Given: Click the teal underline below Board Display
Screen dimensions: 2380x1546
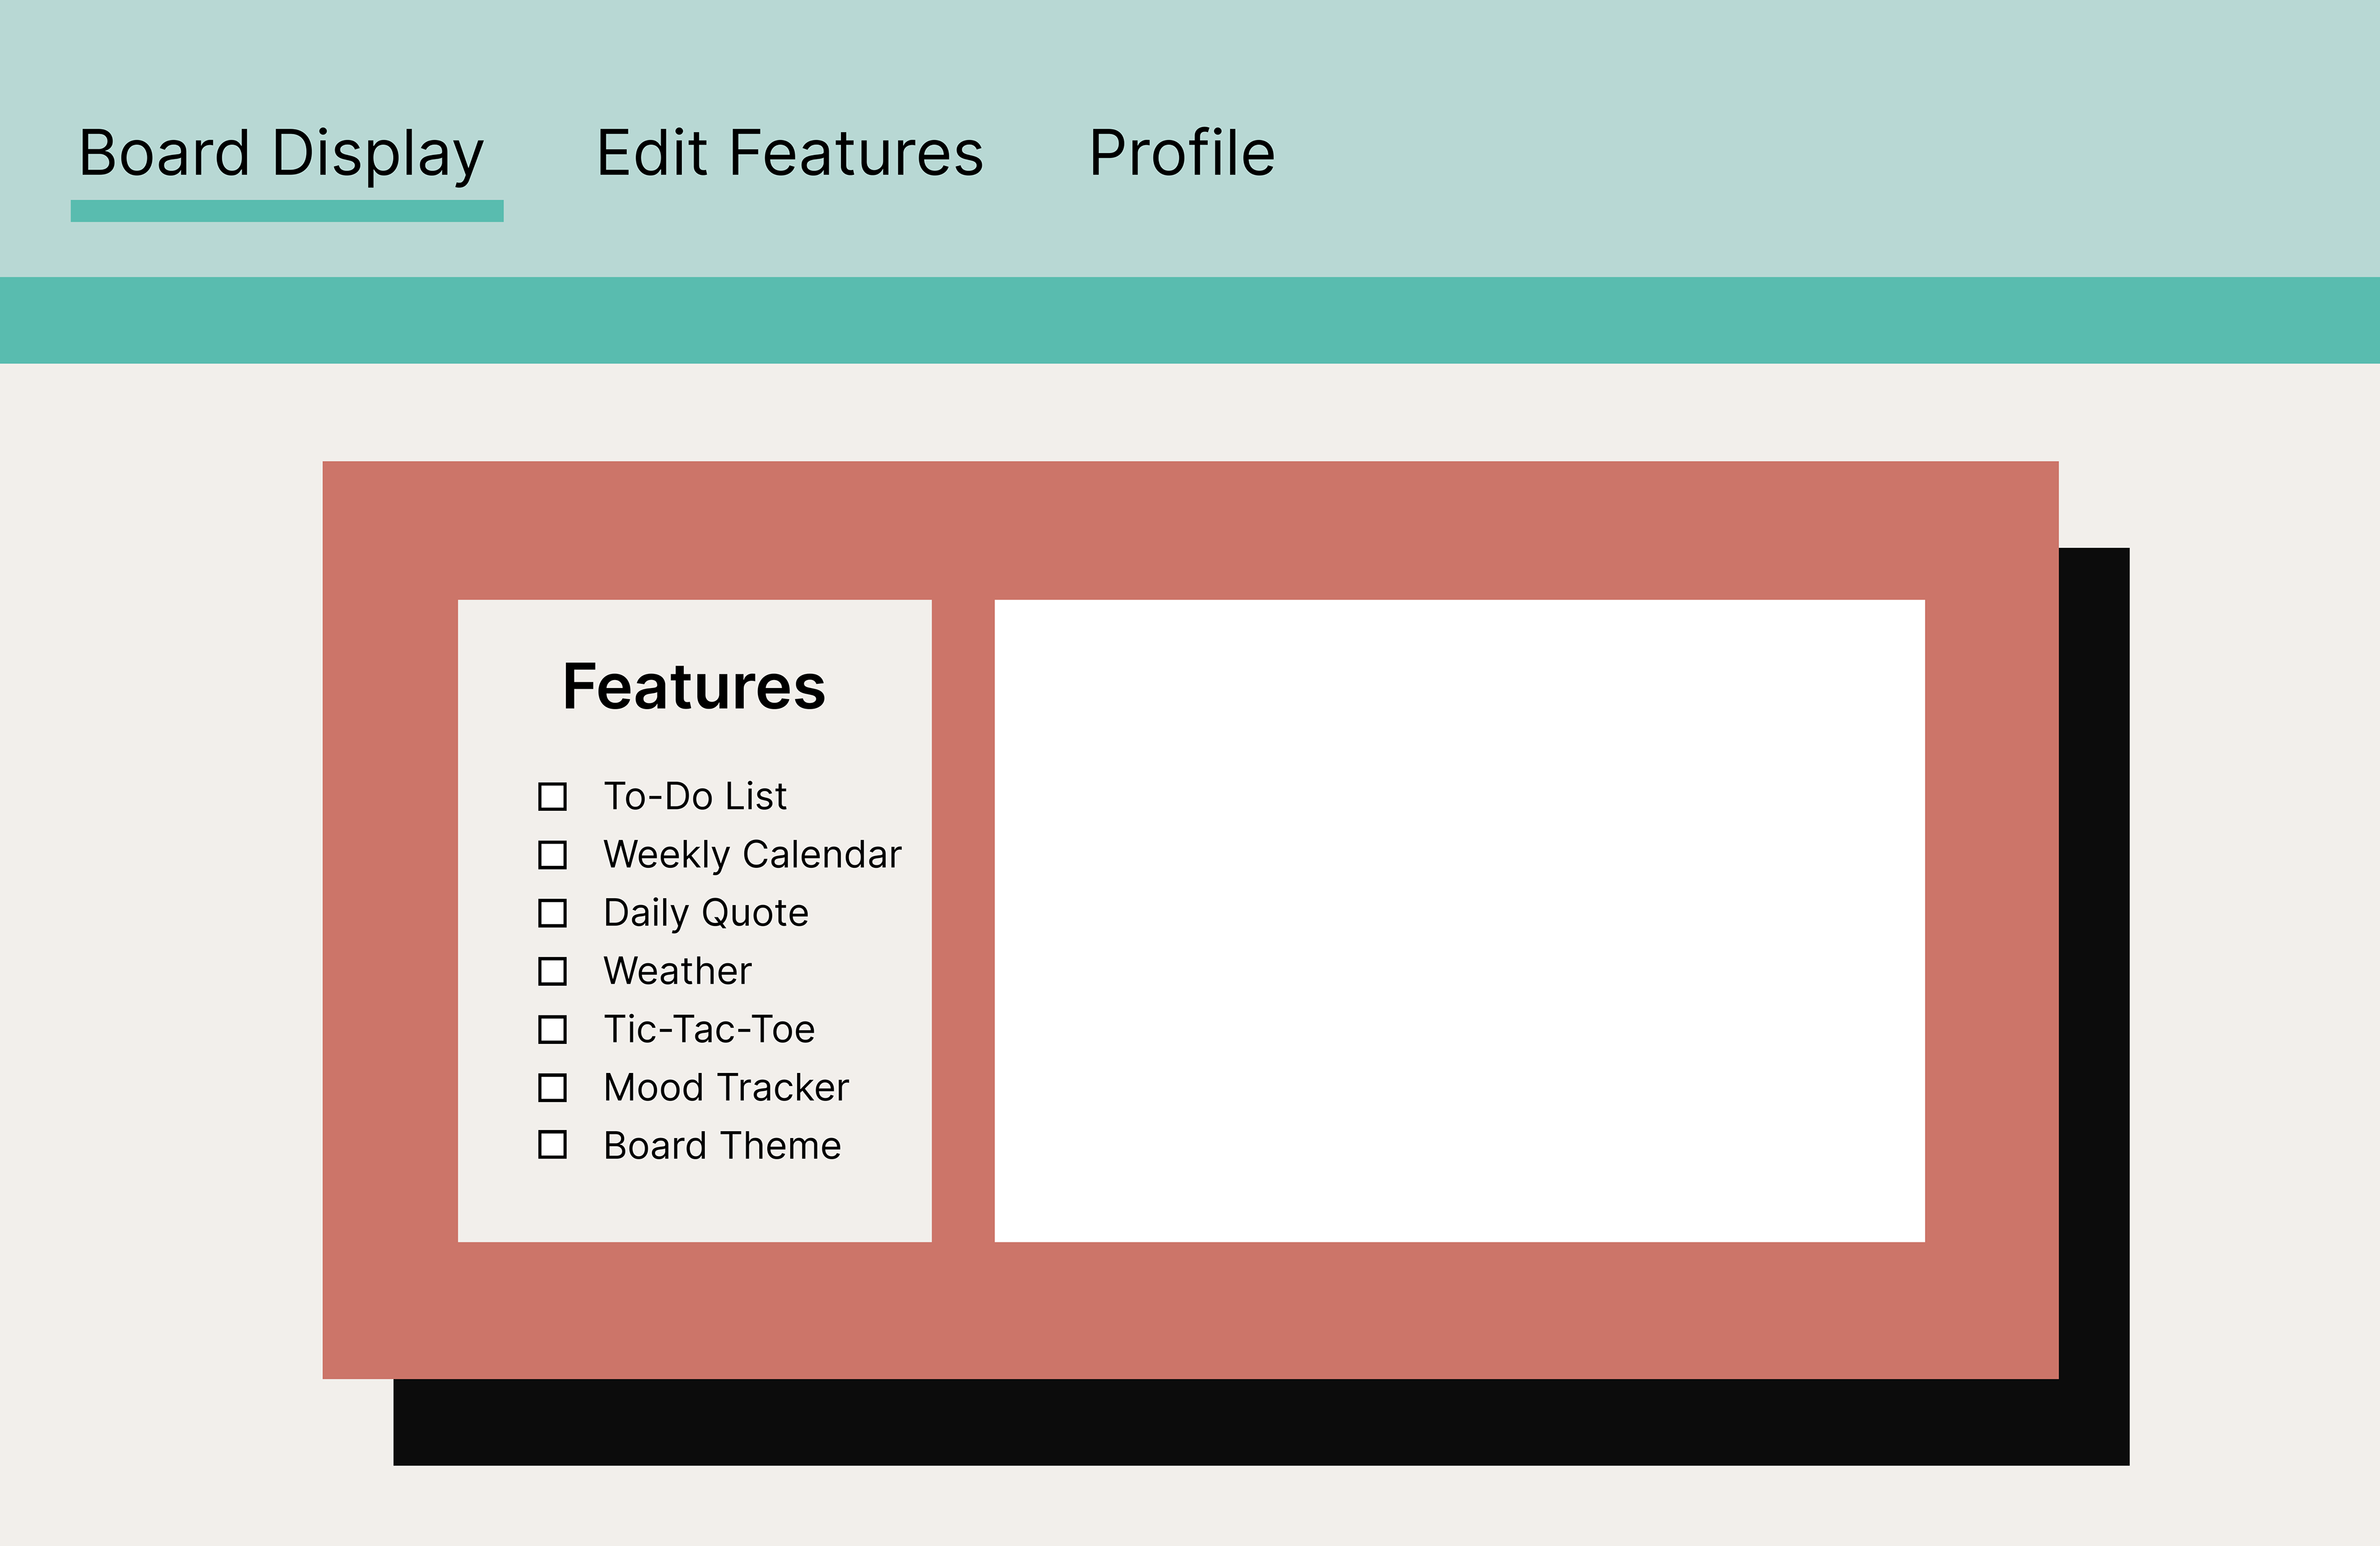Looking at the screenshot, I should (287, 210).
